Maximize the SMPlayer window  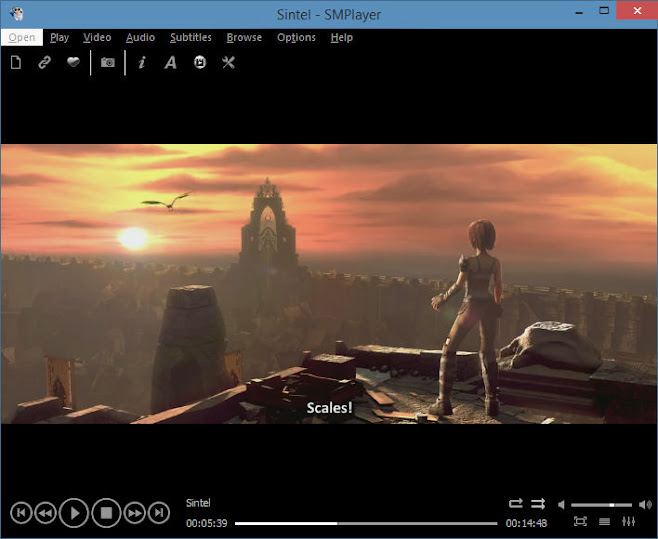click(x=604, y=11)
